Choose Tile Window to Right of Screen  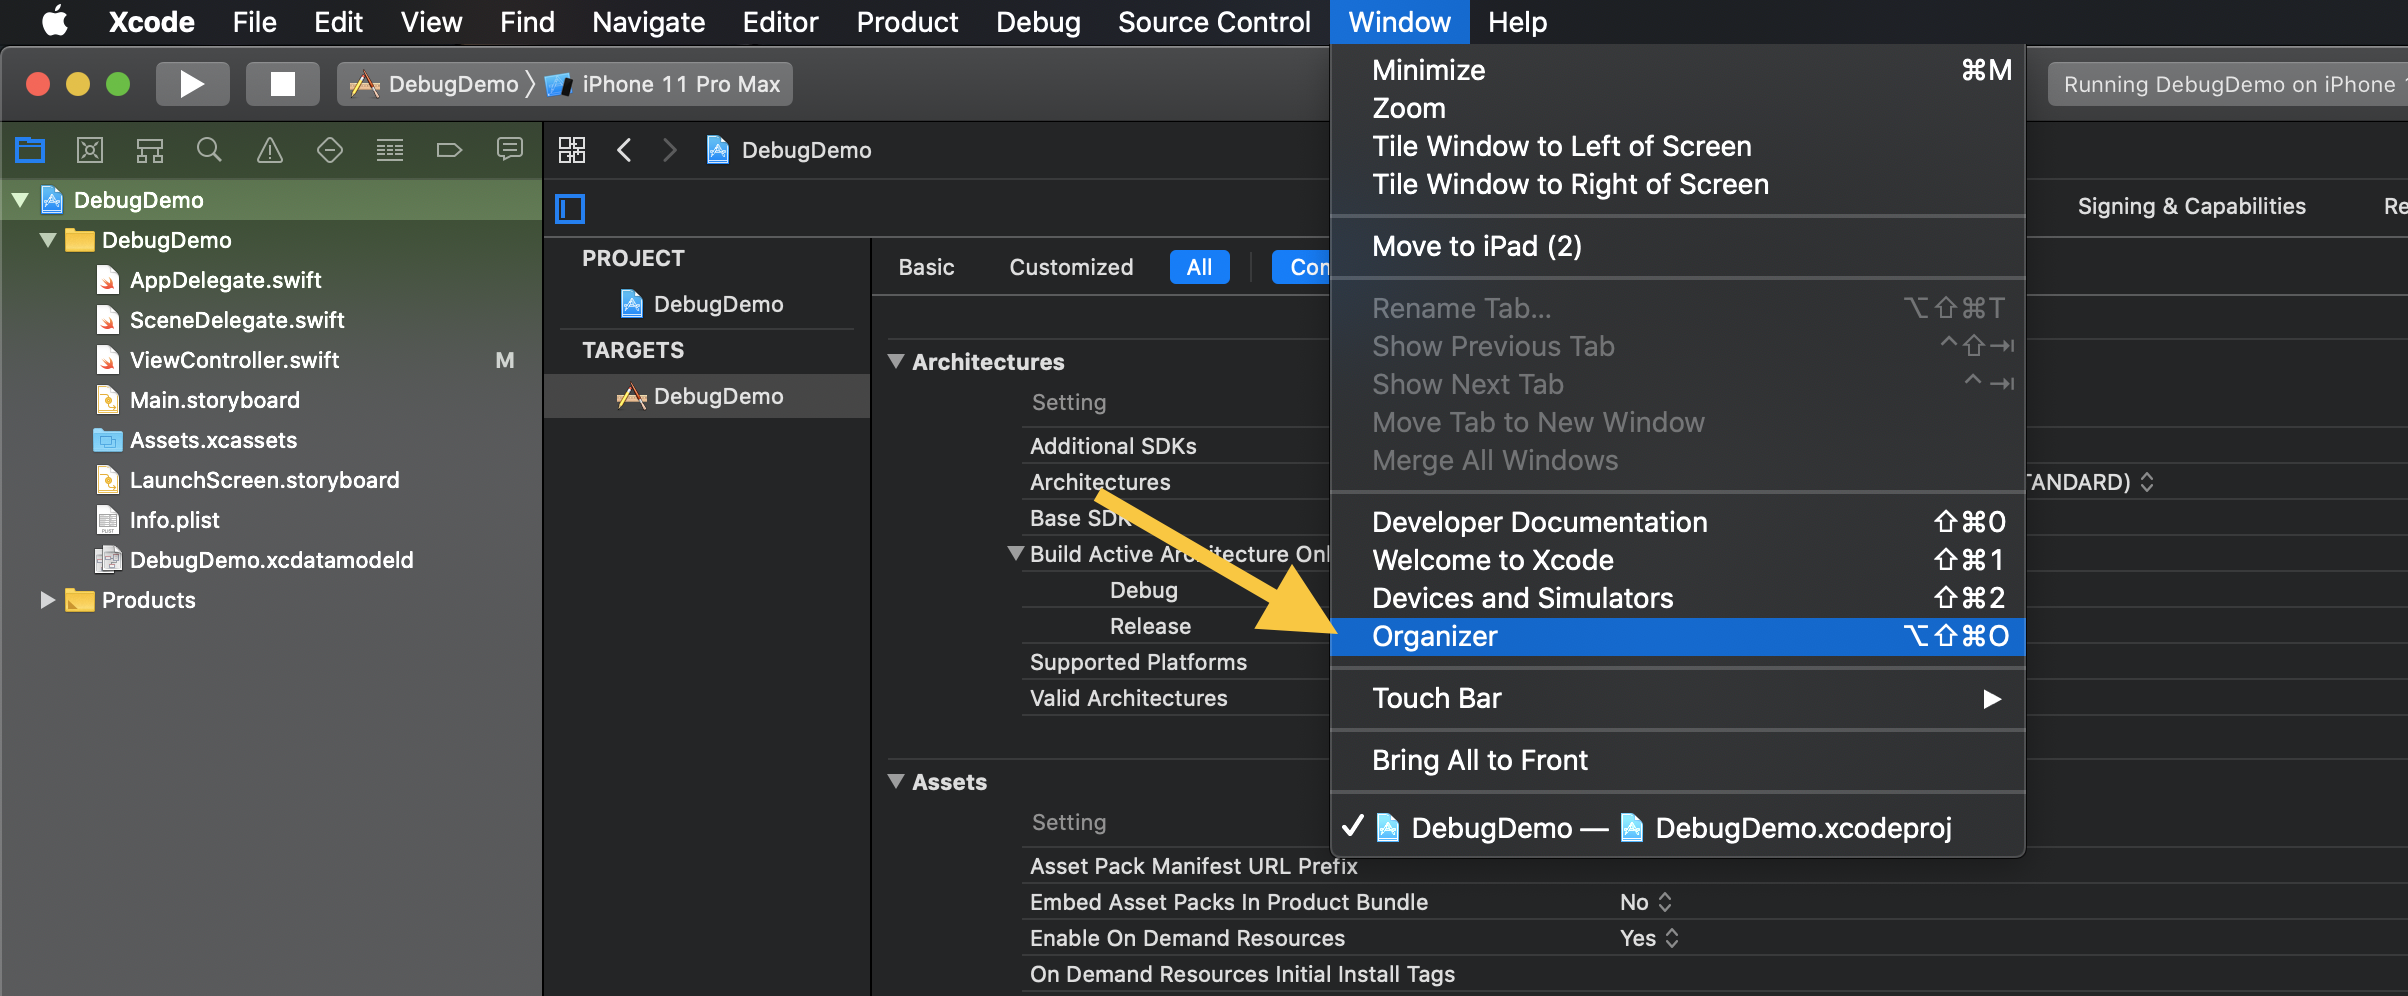point(1678,184)
